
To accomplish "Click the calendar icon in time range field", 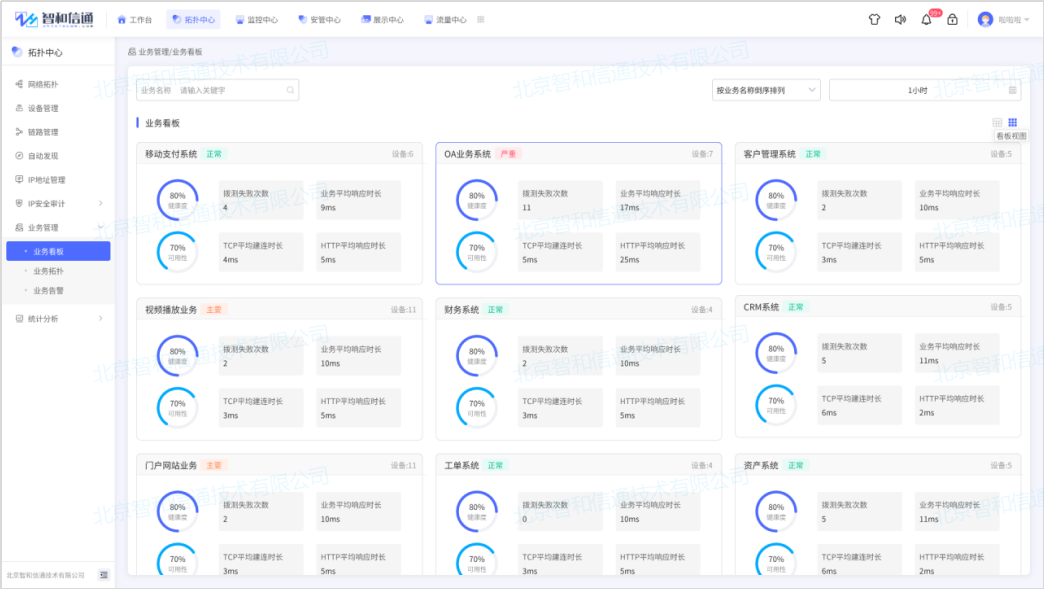I will tap(1012, 90).
